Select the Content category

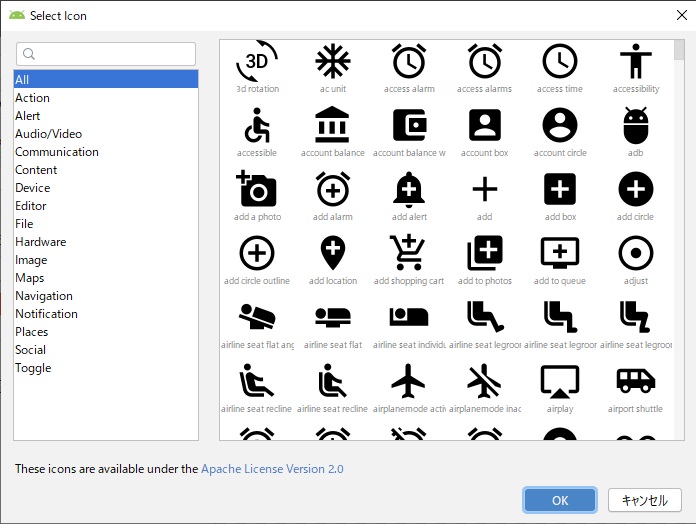tap(106, 169)
